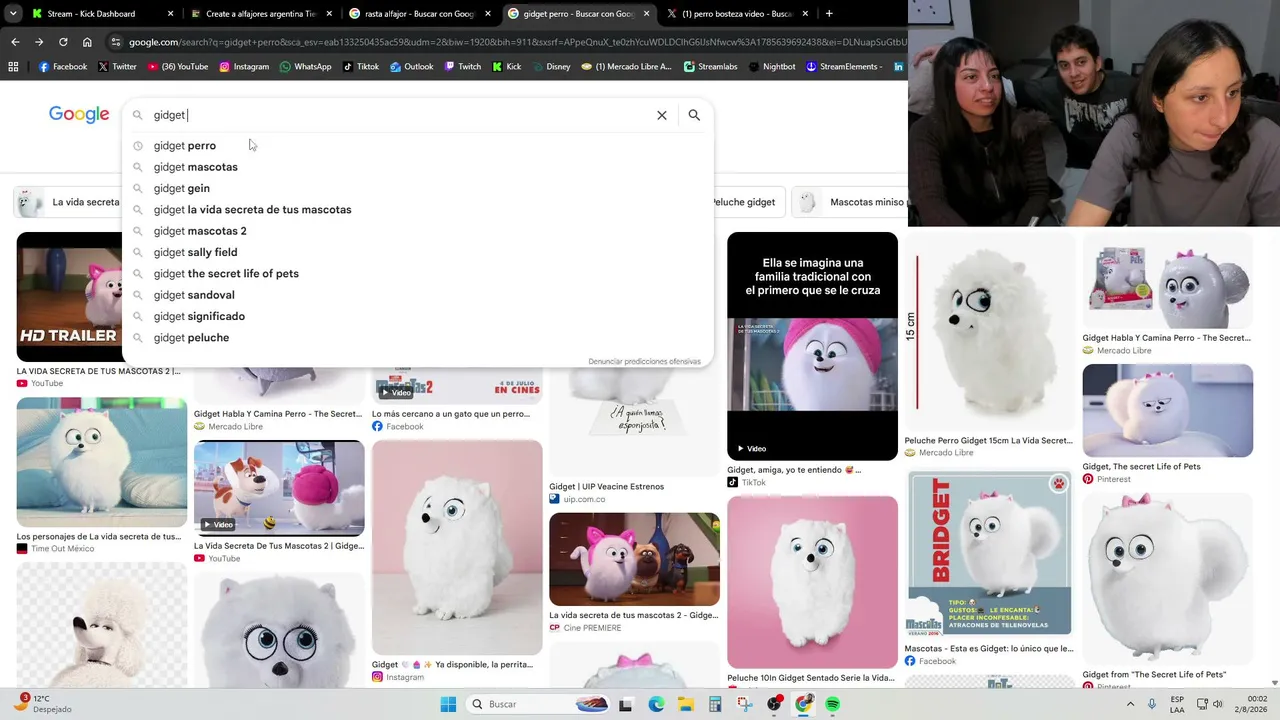Open the Outlook bookmark
Image resolution: width=1280 pixels, height=720 pixels.
point(411,67)
